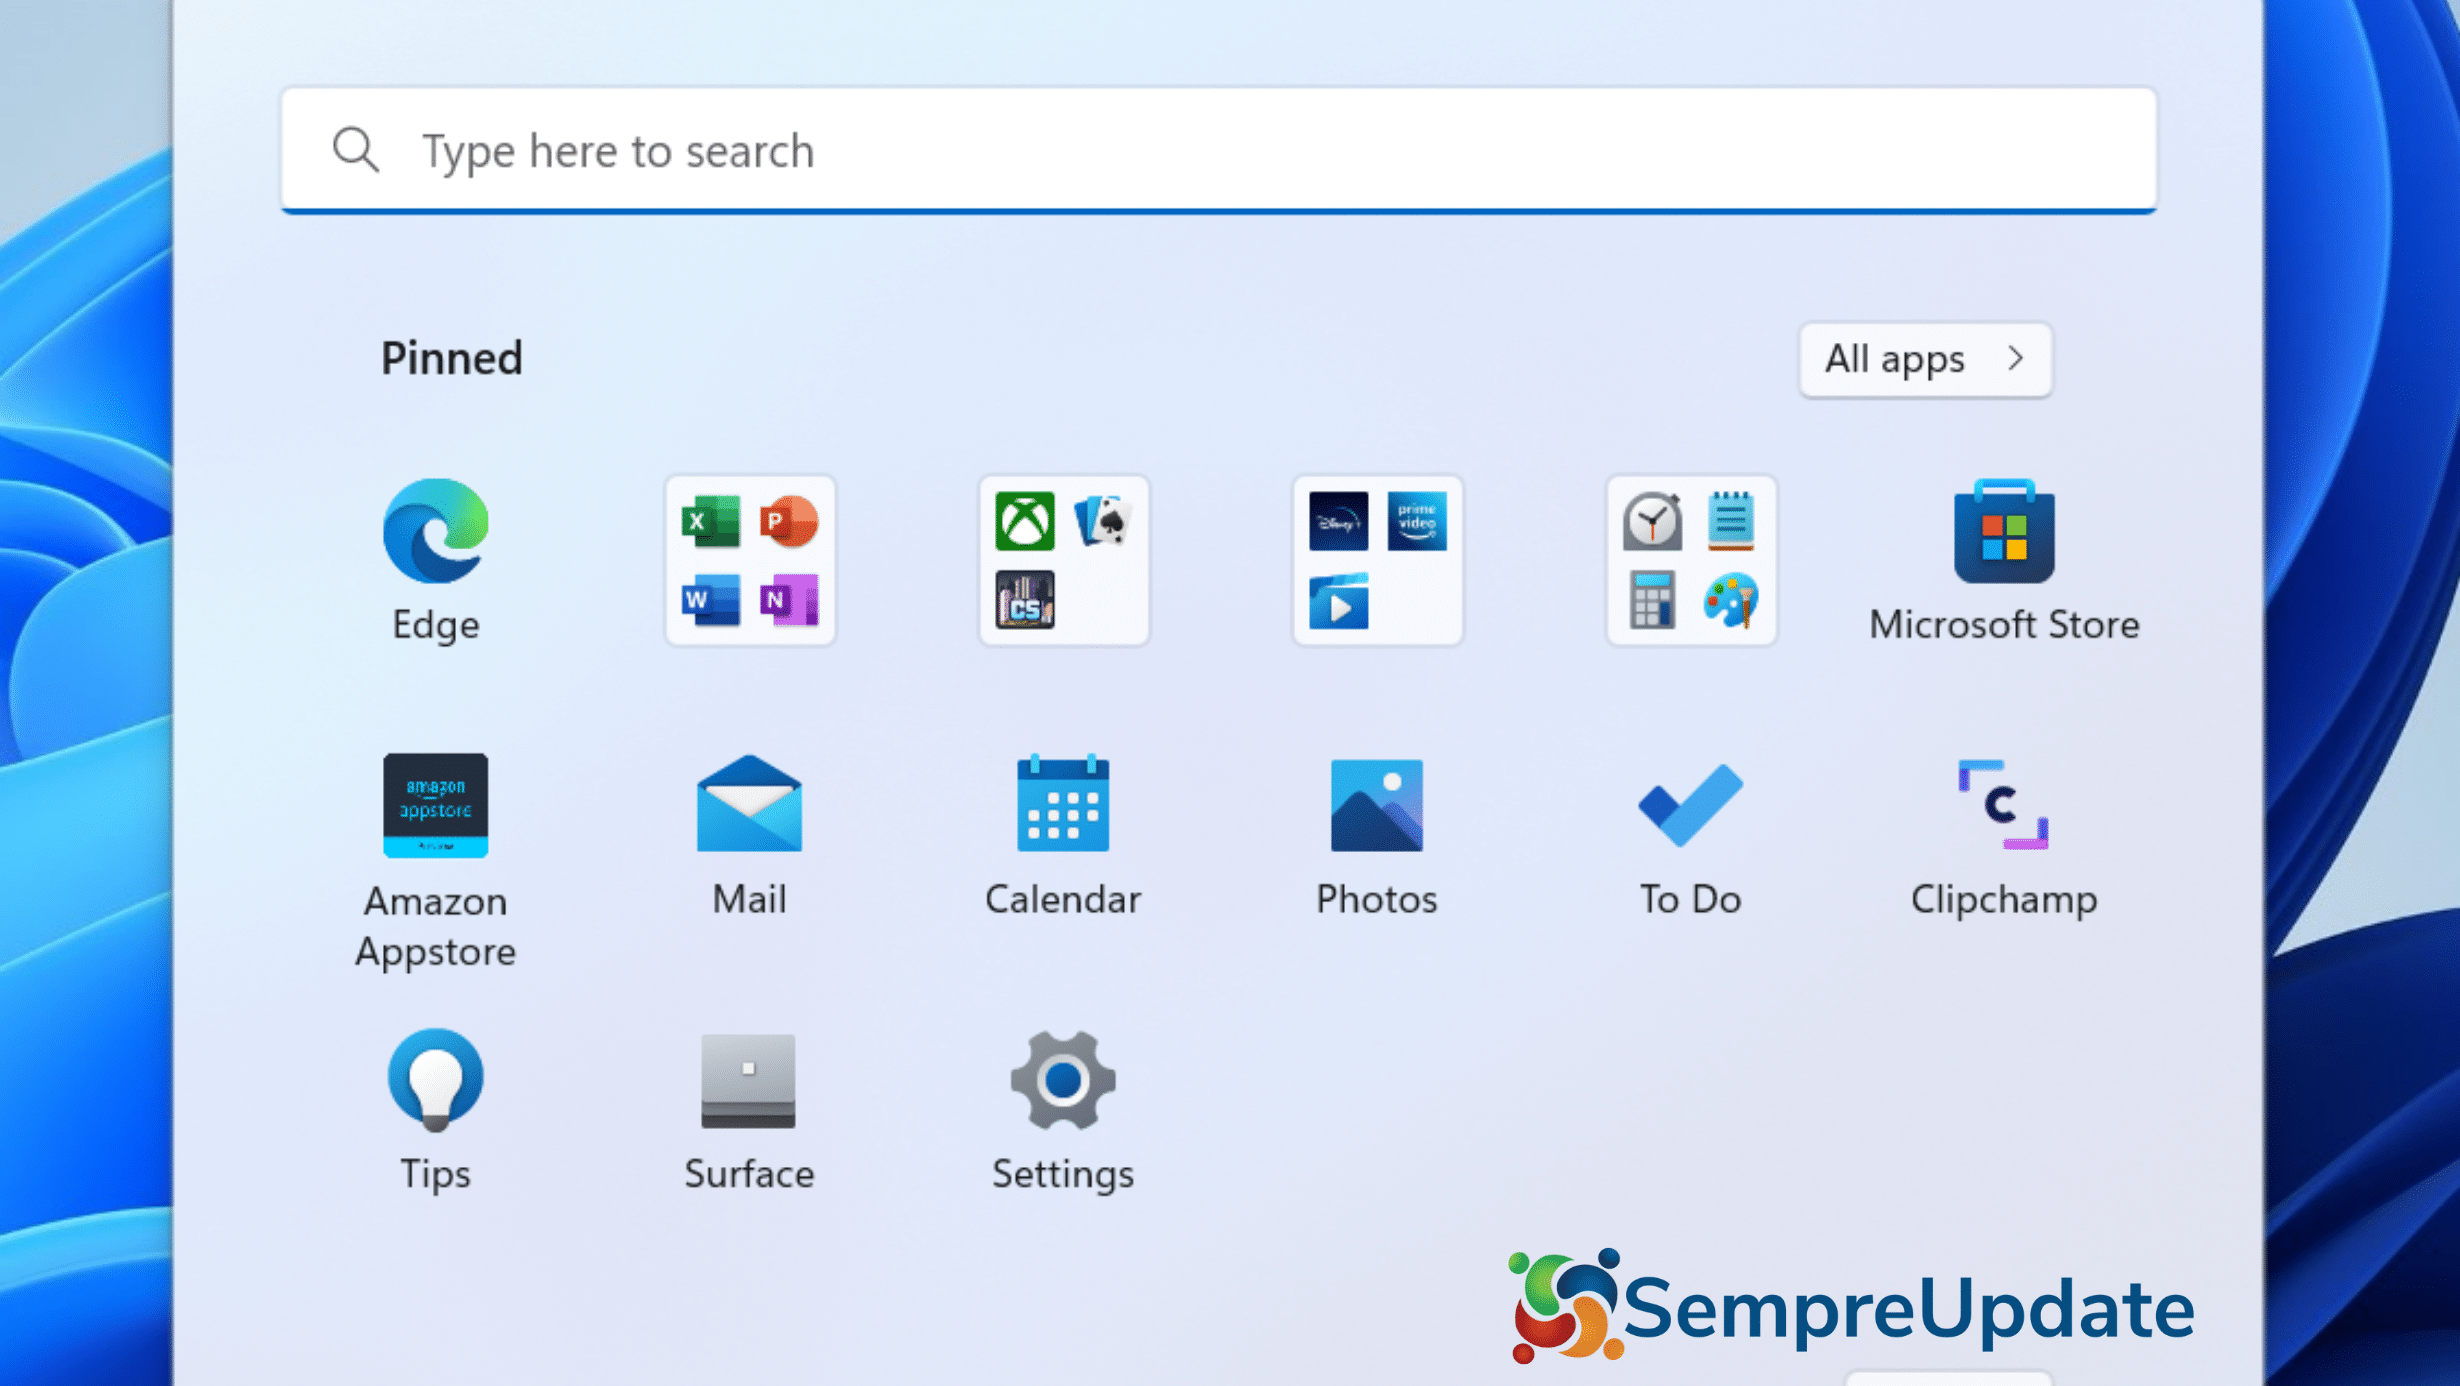Image resolution: width=2460 pixels, height=1386 pixels.
Task: Launch PowerPoint from the Office folder
Action: (789, 521)
